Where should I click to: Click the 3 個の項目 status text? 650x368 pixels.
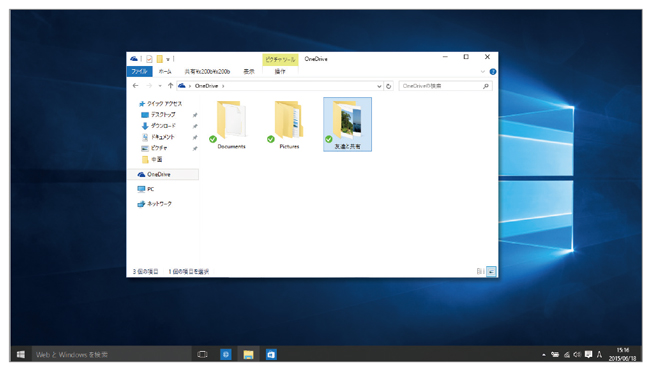pos(146,272)
